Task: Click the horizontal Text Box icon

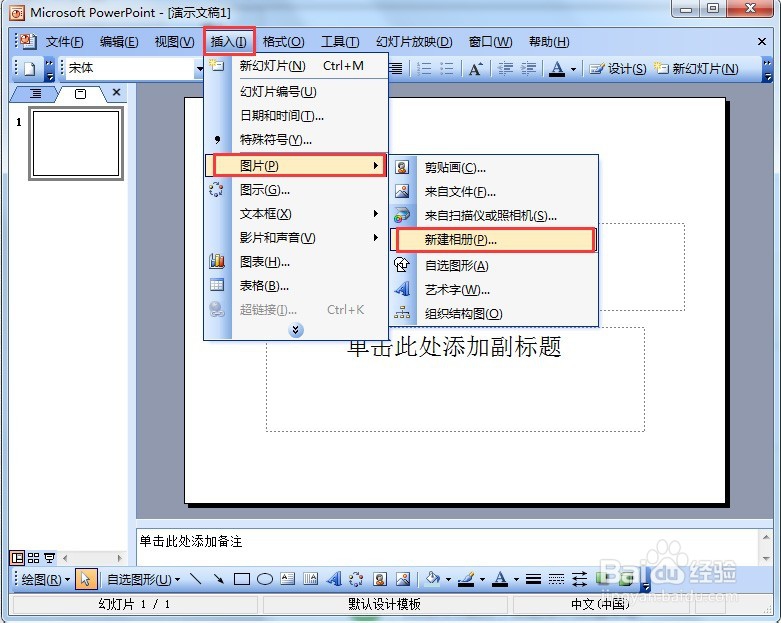Action: tap(287, 579)
